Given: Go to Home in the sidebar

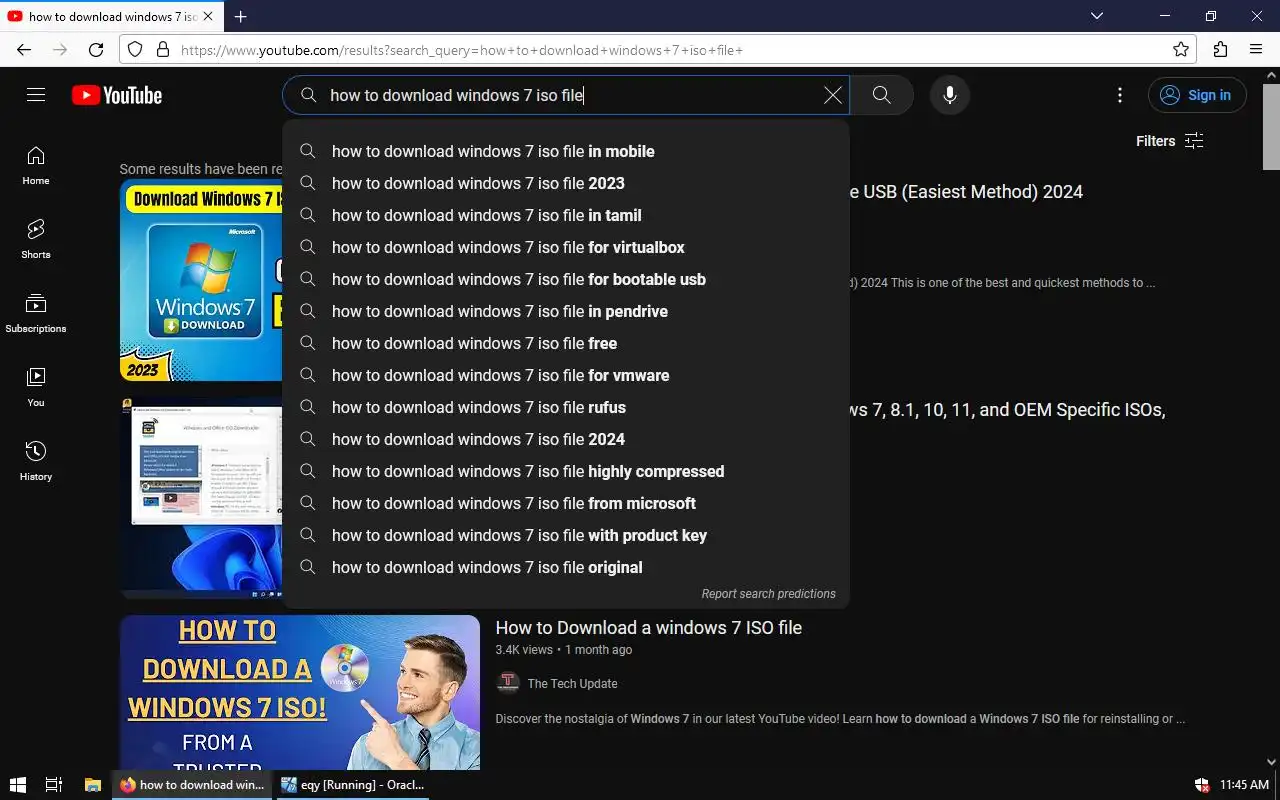Looking at the screenshot, I should click(x=36, y=166).
